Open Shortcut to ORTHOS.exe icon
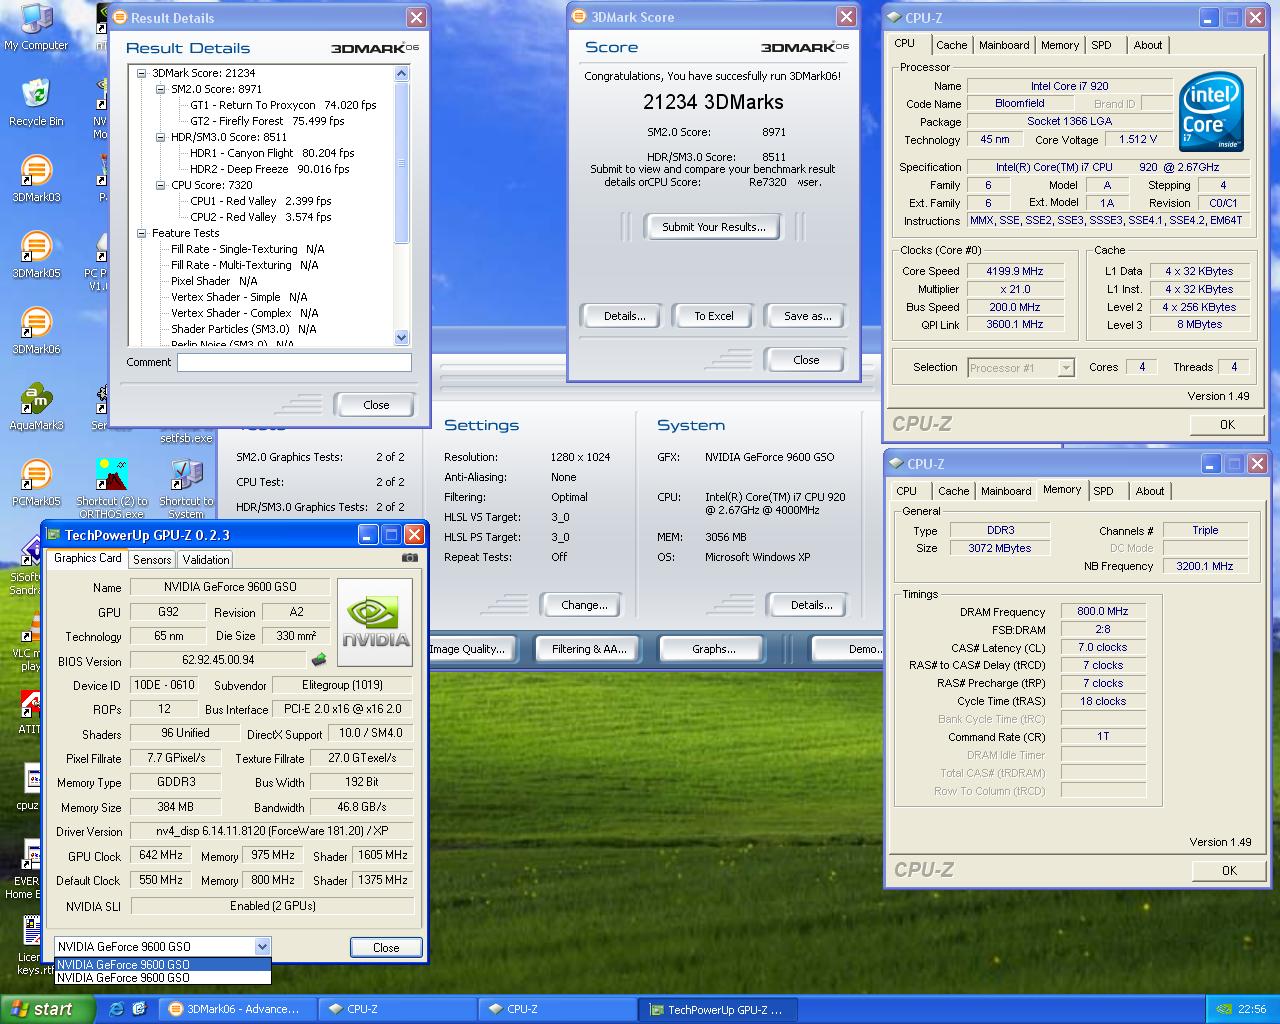Viewport: 1280px width, 1024px height. point(112,488)
